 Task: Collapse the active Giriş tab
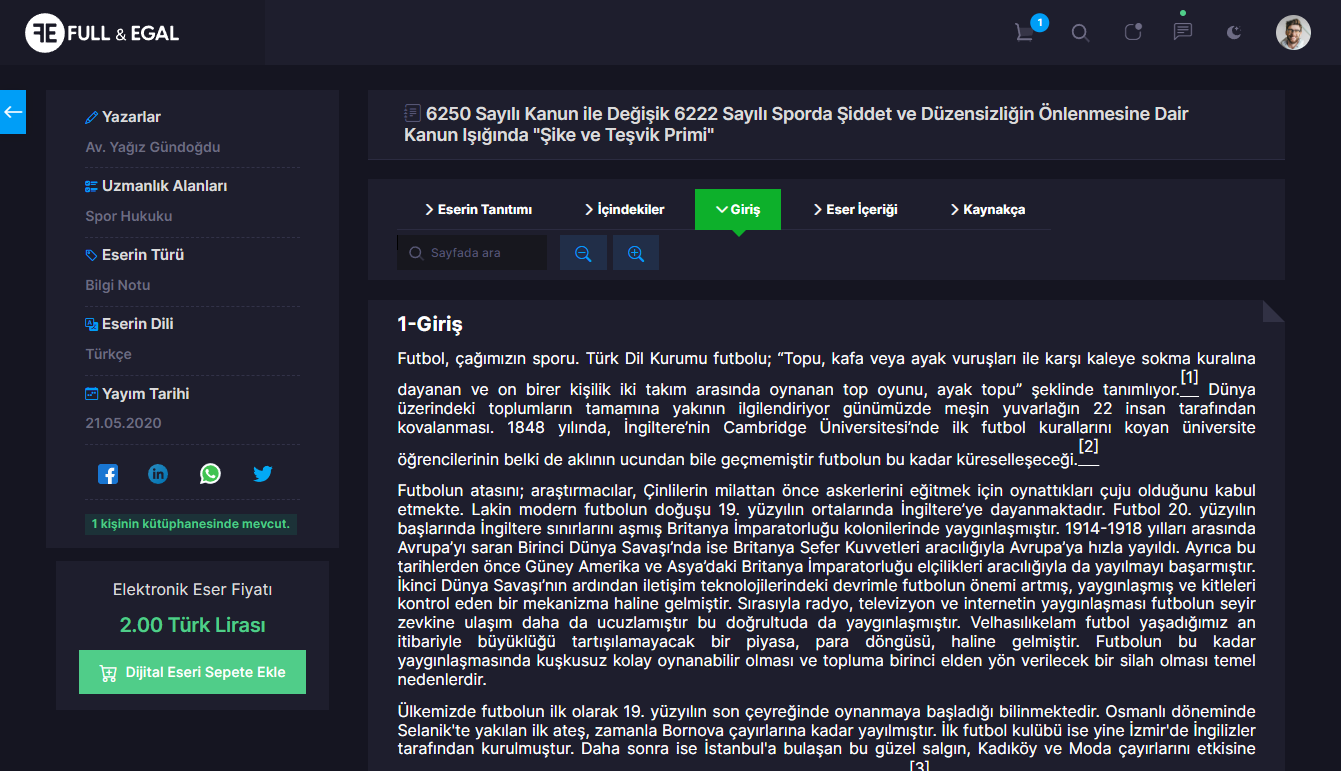click(x=738, y=210)
